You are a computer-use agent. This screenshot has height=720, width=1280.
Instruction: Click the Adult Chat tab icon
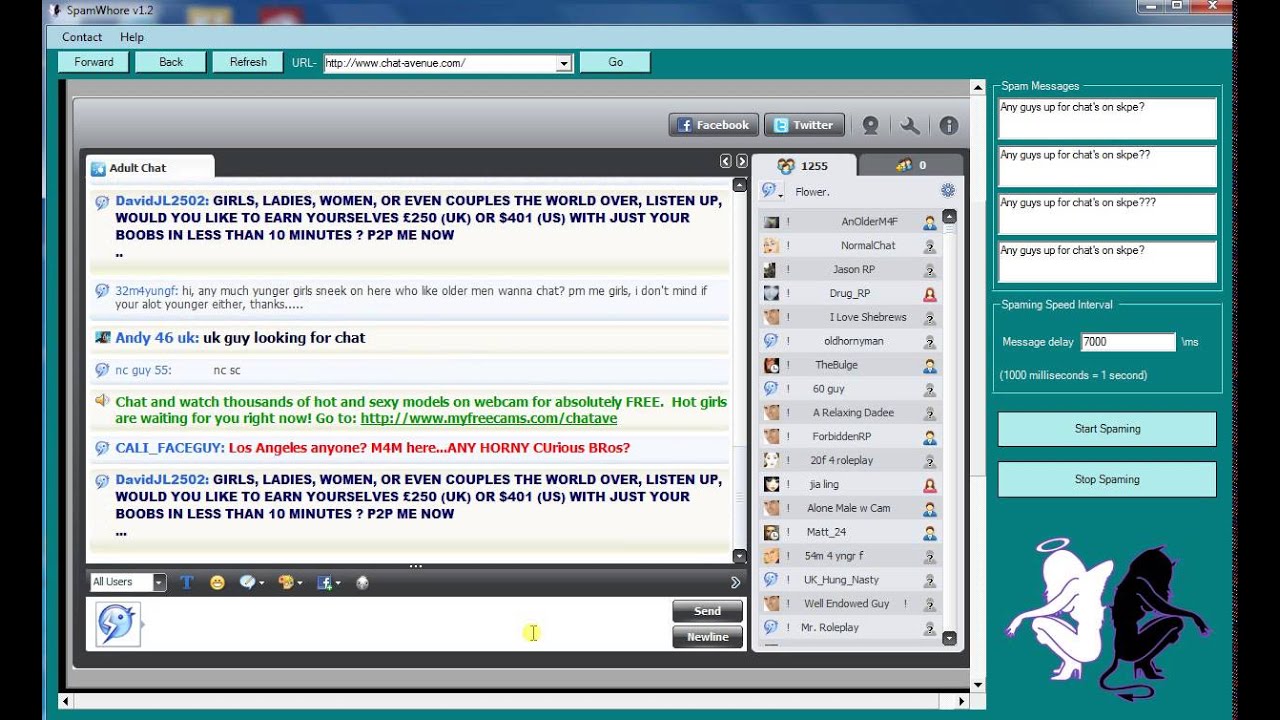pyautogui.click(x=98, y=168)
